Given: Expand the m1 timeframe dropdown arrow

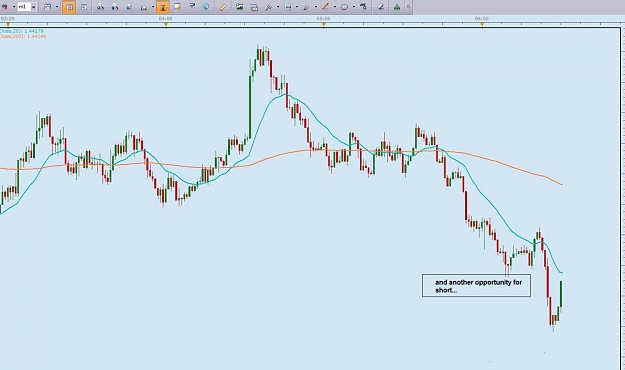Looking at the screenshot, I should (x=34, y=7).
